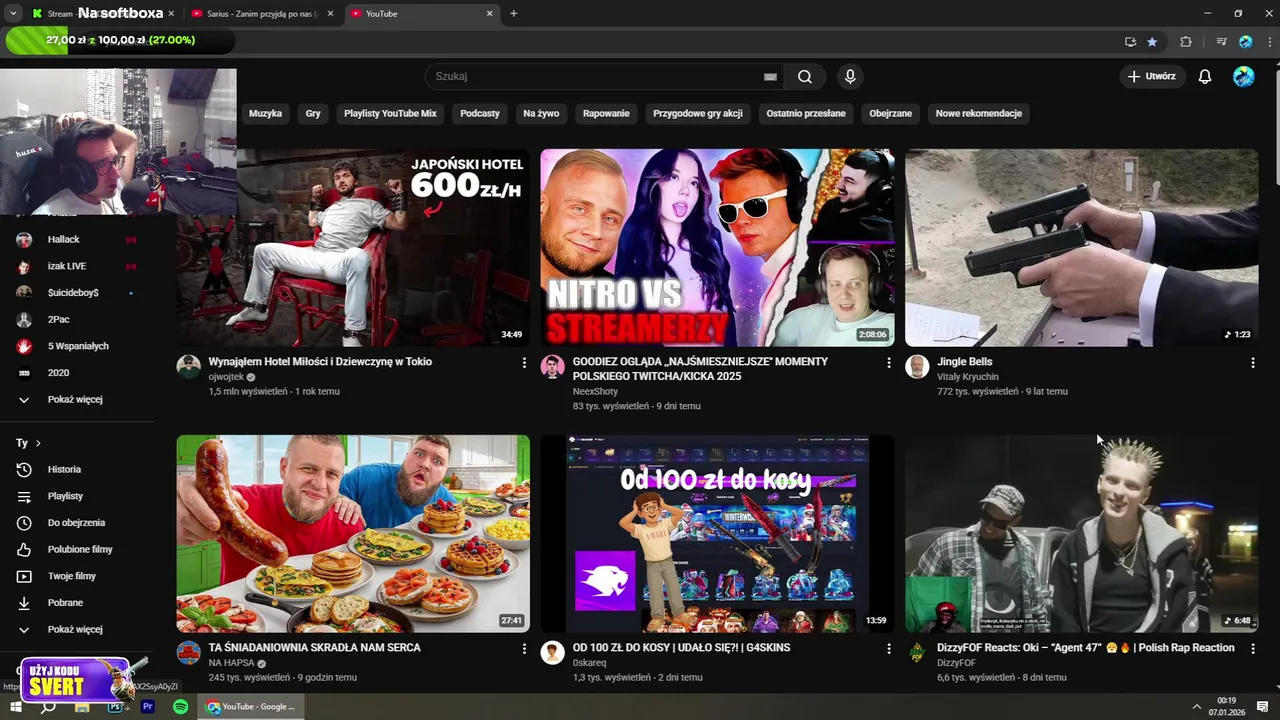Play the NITRO VS STREAMERZY thumbnail
Screen dimensions: 1280x720
click(x=717, y=248)
